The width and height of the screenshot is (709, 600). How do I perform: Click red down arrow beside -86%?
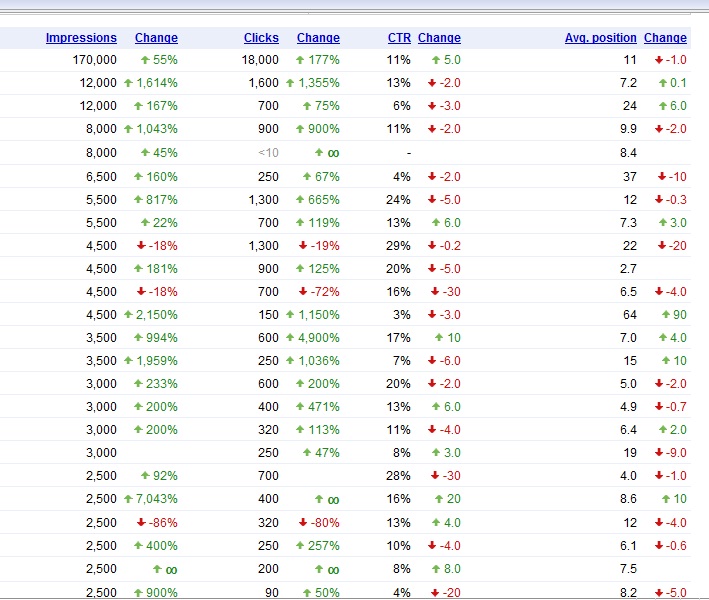tap(141, 523)
